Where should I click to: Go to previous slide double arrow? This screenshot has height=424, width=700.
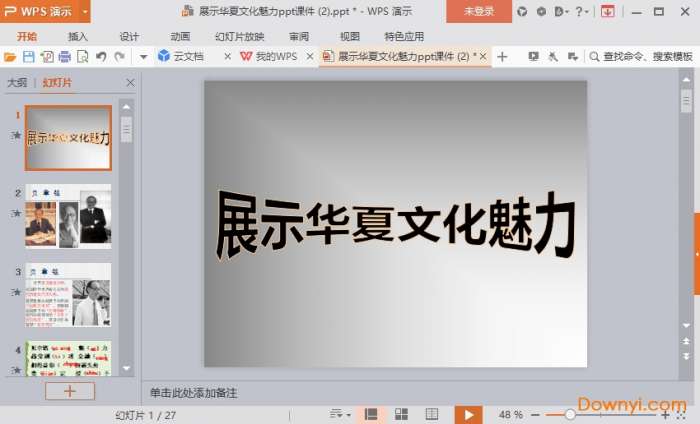[x=686, y=341]
